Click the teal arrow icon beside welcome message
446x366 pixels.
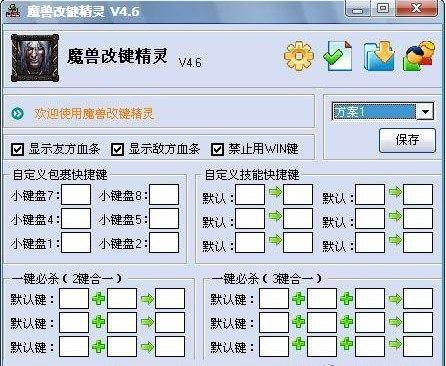click(x=17, y=113)
